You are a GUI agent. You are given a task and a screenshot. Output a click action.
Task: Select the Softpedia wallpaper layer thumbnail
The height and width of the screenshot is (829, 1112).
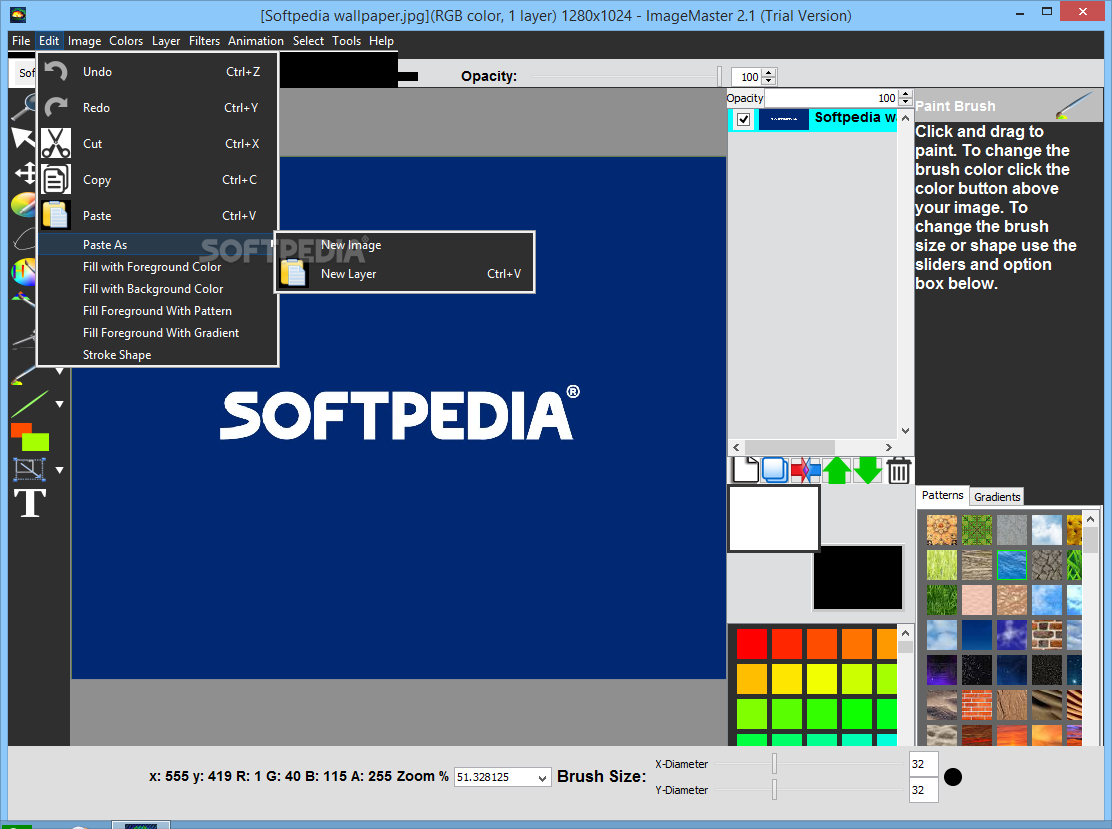(x=784, y=119)
